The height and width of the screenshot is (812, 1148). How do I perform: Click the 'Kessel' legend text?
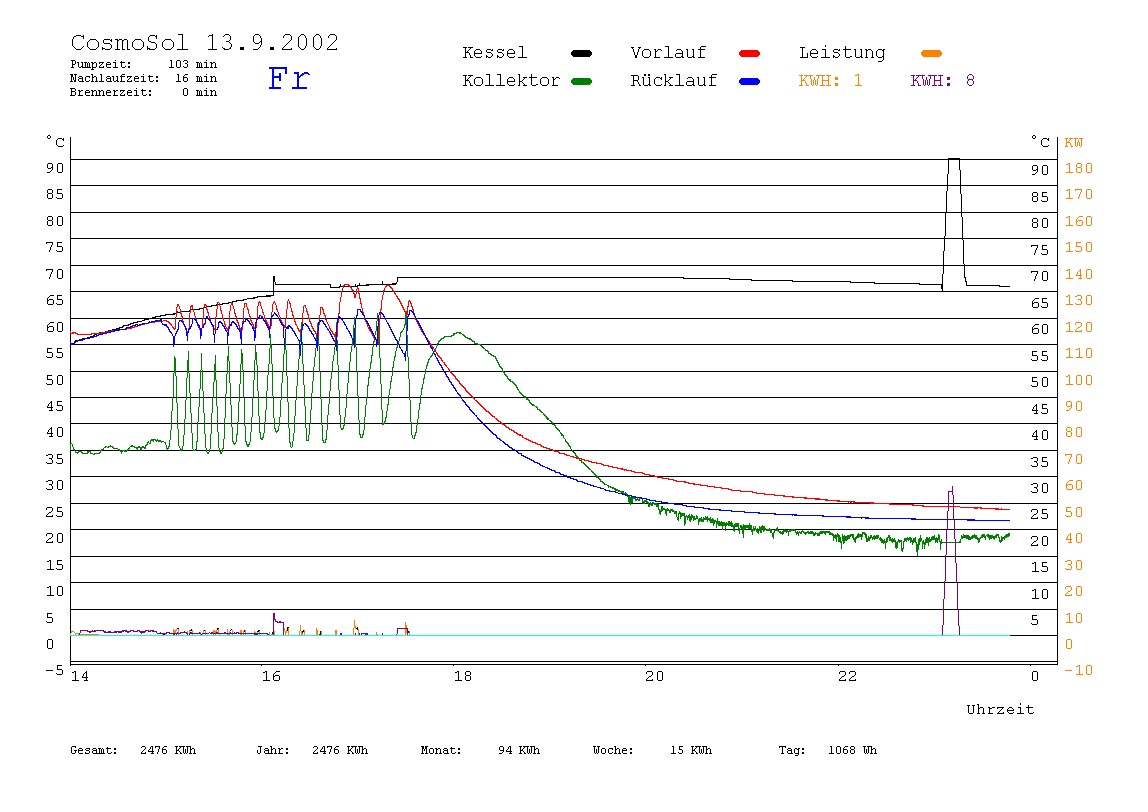click(494, 53)
